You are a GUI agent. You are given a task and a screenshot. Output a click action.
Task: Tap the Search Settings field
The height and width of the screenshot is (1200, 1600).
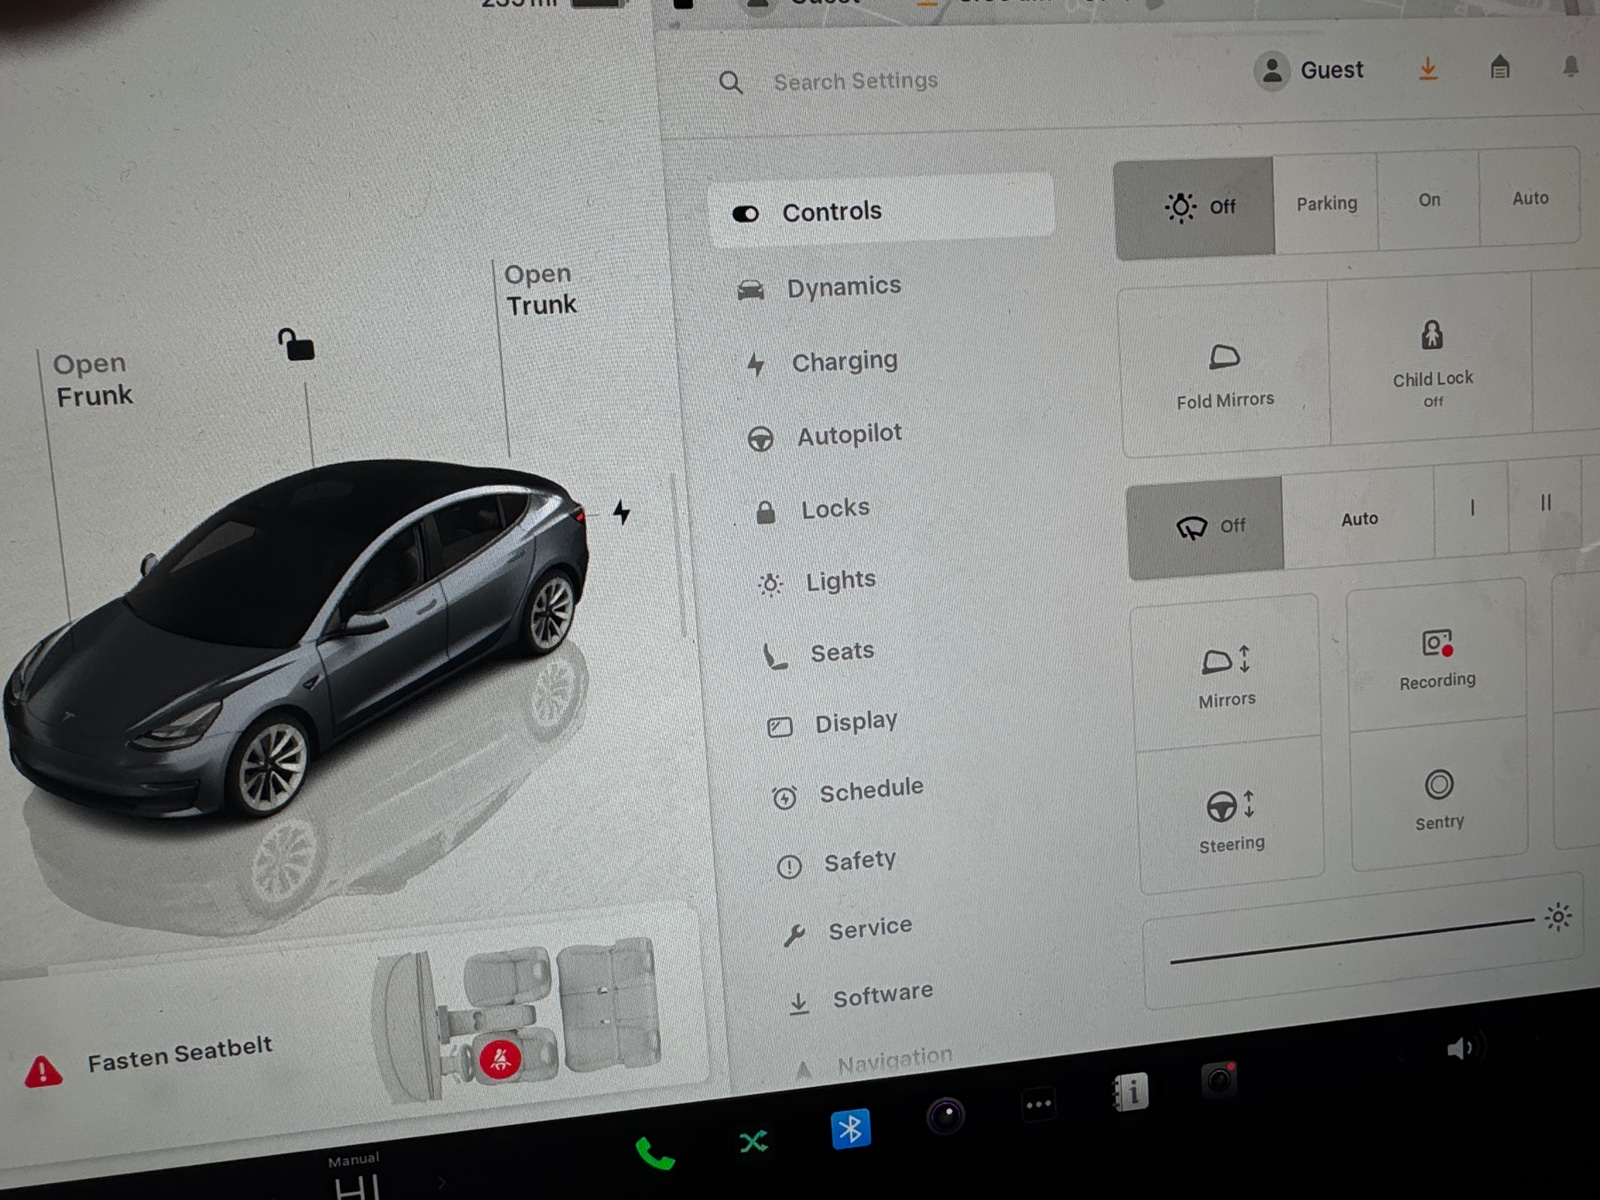tap(855, 80)
